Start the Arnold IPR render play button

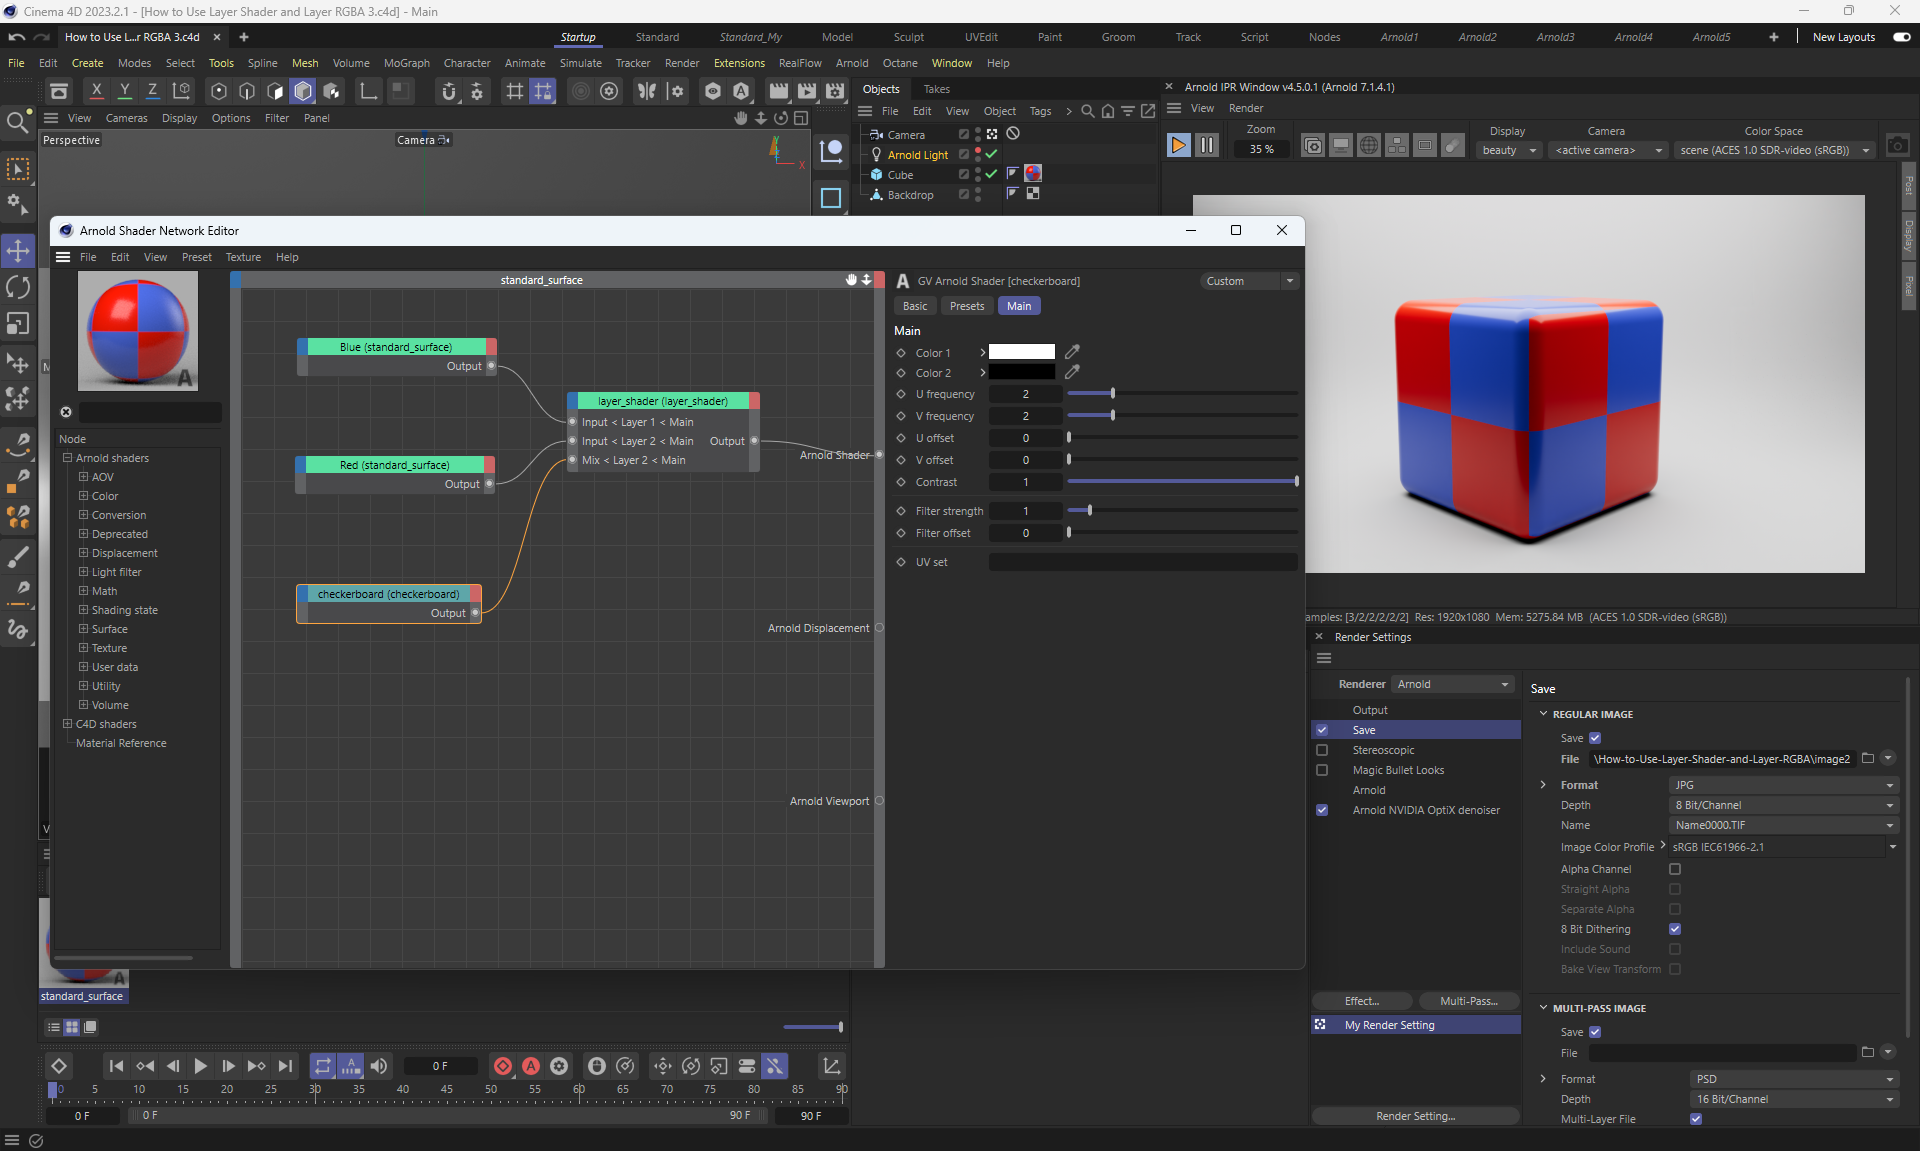(1178, 146)
